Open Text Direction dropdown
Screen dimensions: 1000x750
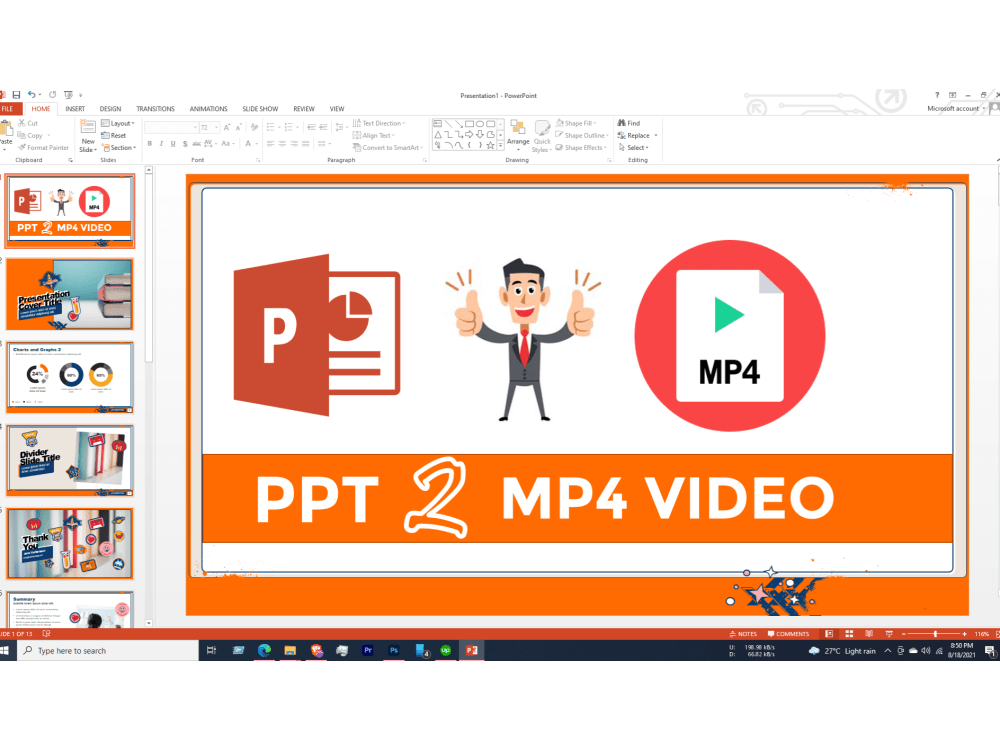pyautogui.click(x=379, y=123)
